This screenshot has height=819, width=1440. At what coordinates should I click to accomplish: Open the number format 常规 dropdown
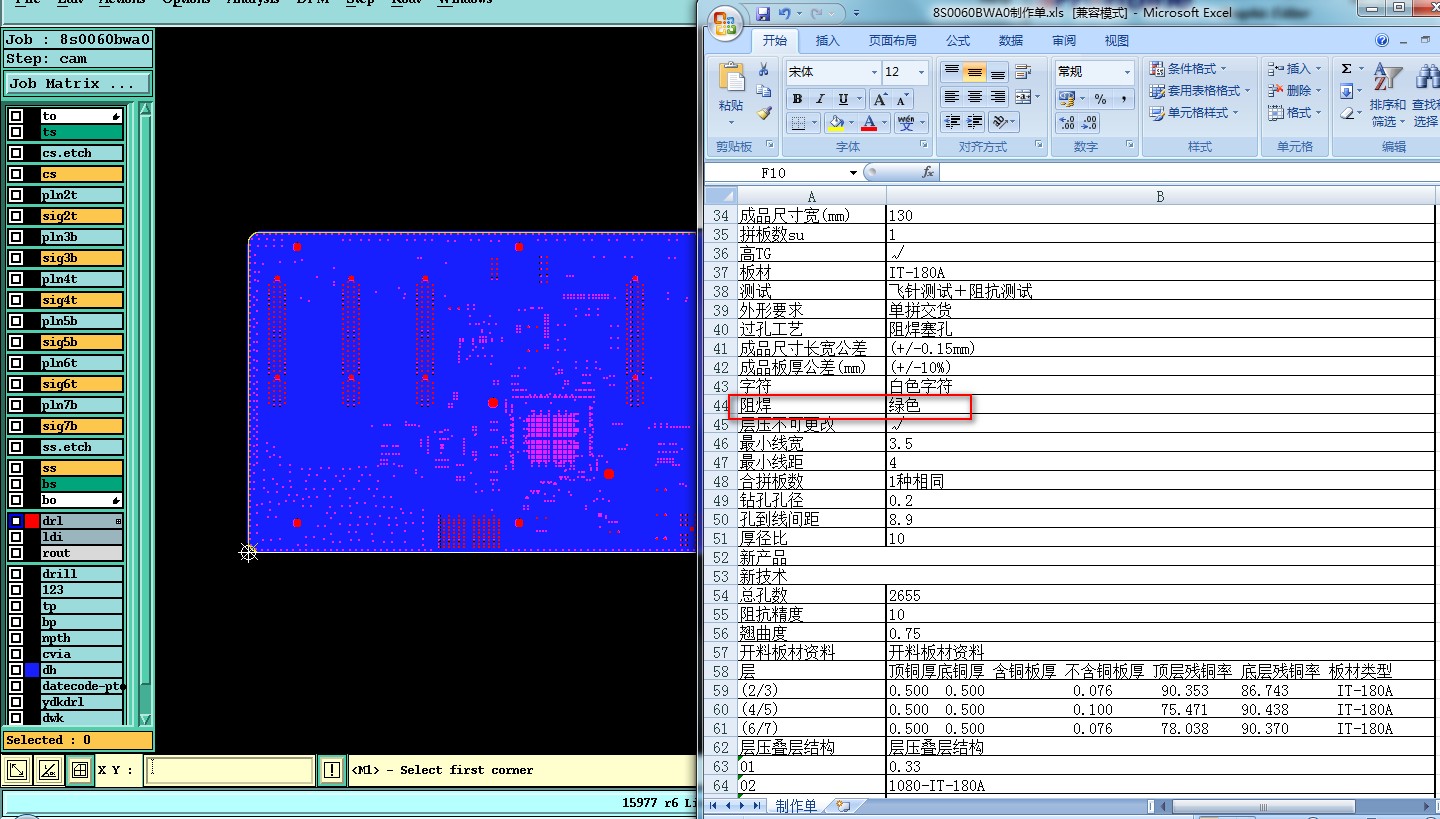point(1127,72)
